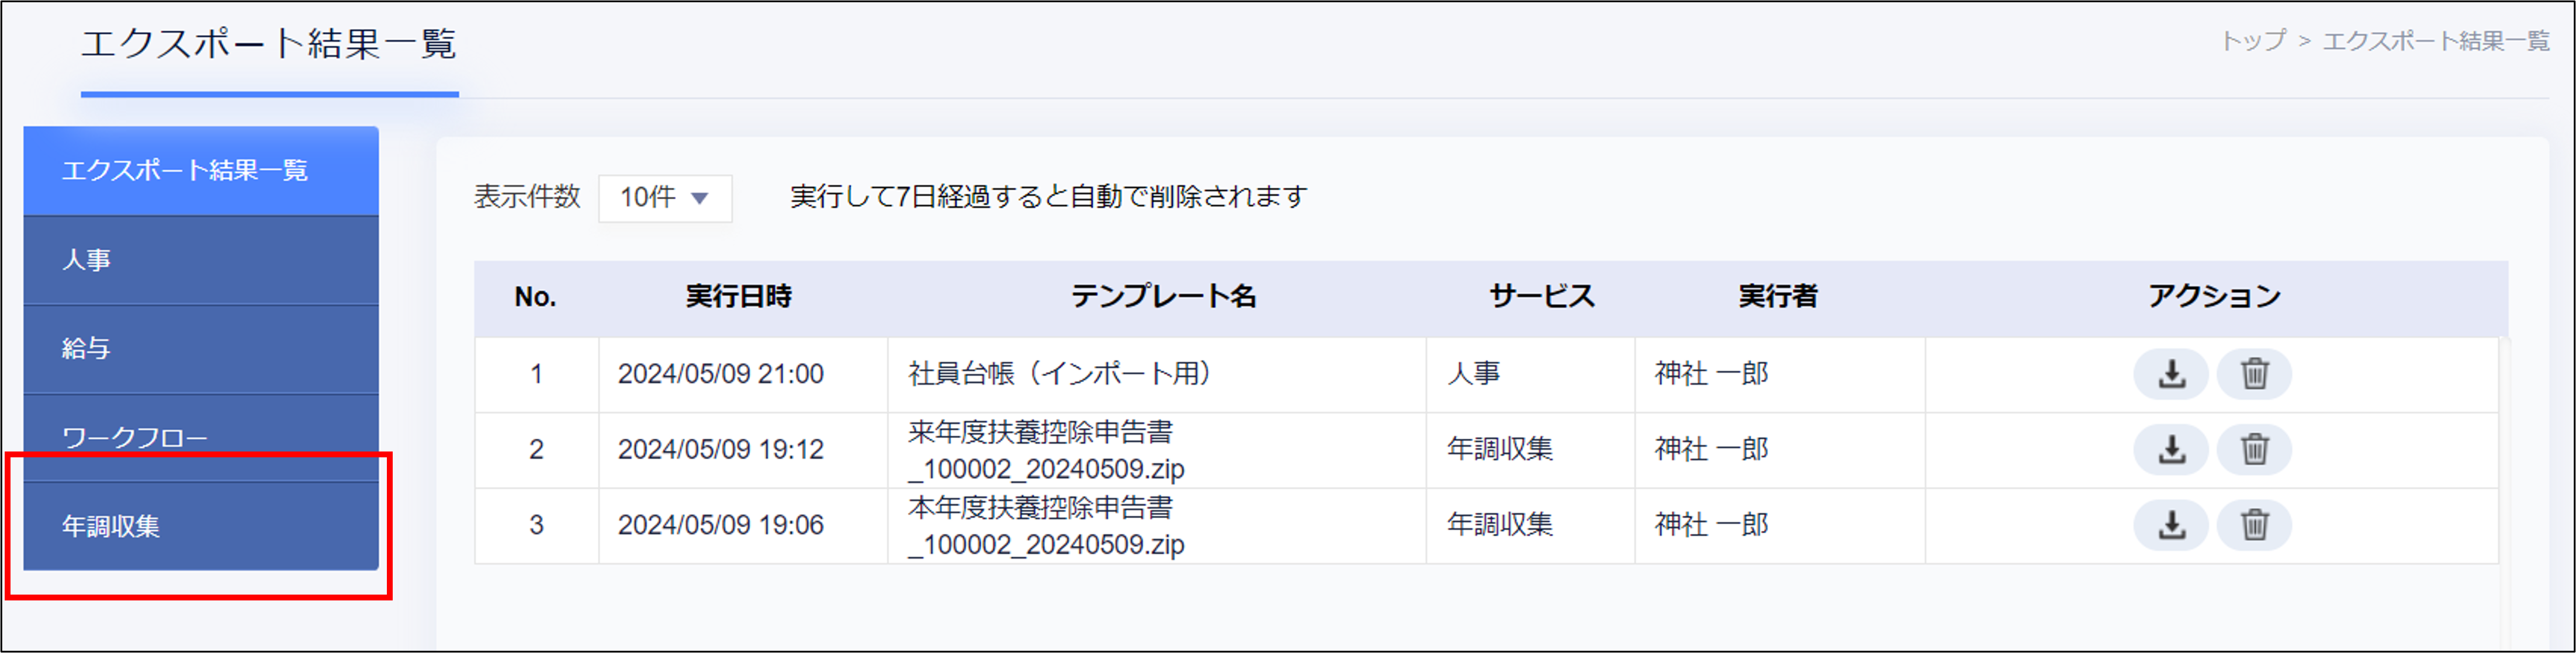
Task: Delete the 社員台帳（インポート用）export result
Action: (x=2254, y=374)
